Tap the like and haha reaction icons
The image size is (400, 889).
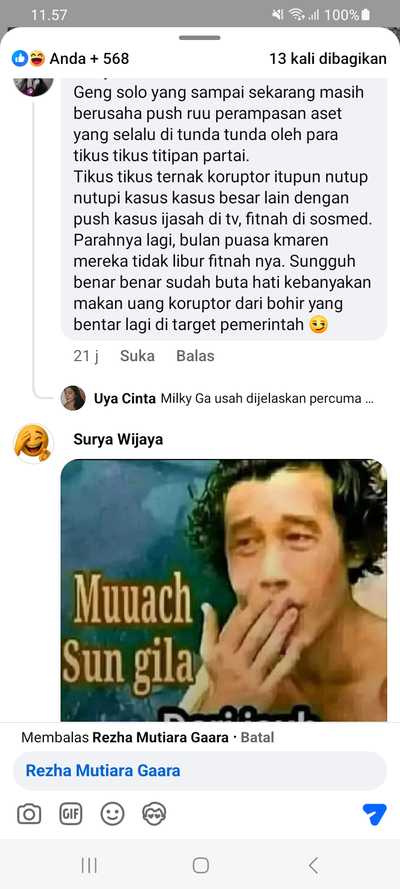(28, 58)
